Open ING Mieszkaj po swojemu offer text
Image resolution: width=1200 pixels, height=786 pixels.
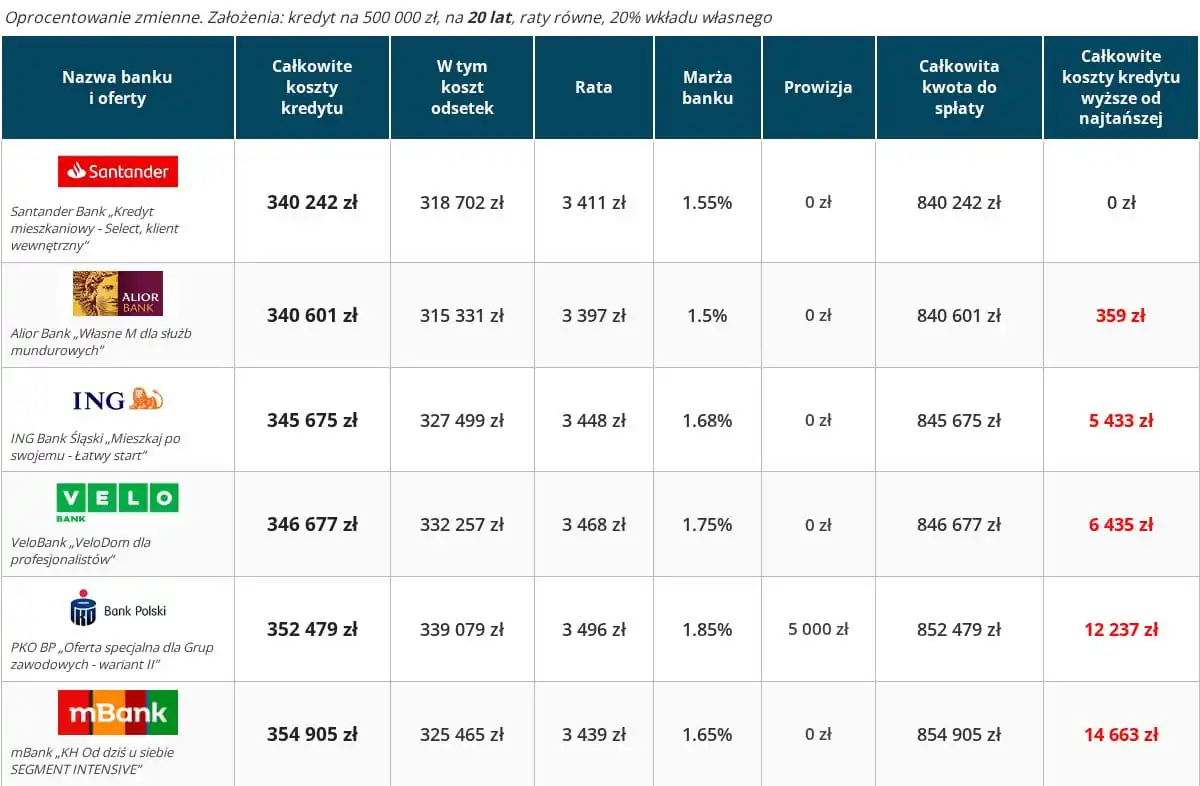[x=95, y=446]
